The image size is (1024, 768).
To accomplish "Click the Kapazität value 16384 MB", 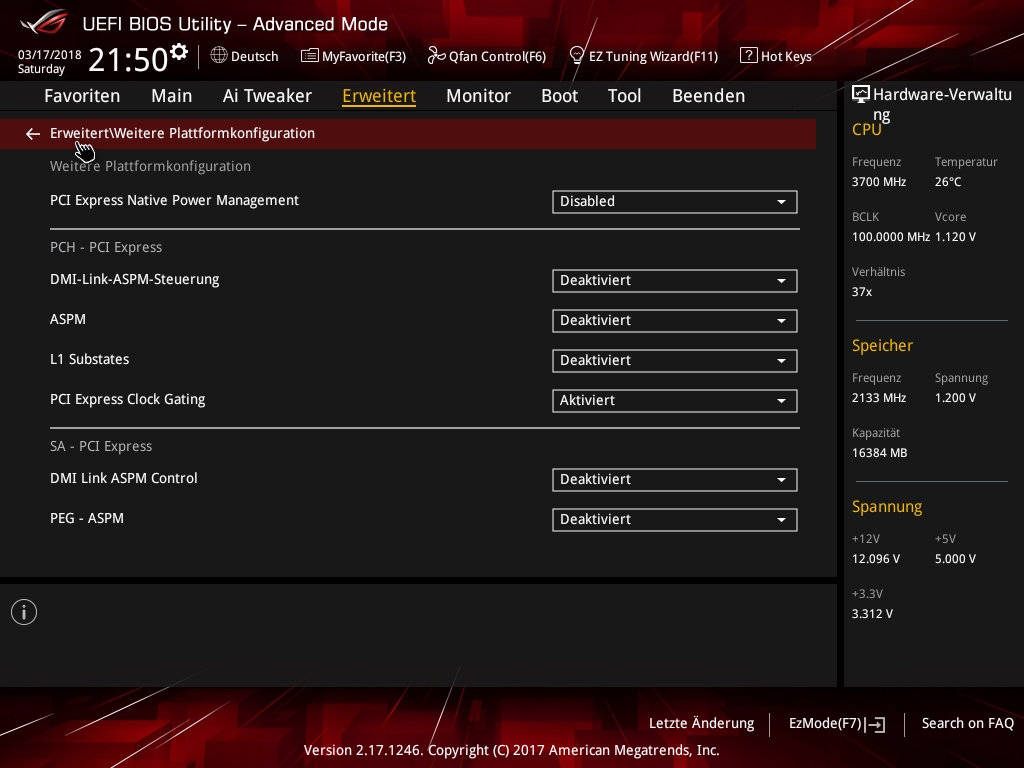I will point(880,453).
